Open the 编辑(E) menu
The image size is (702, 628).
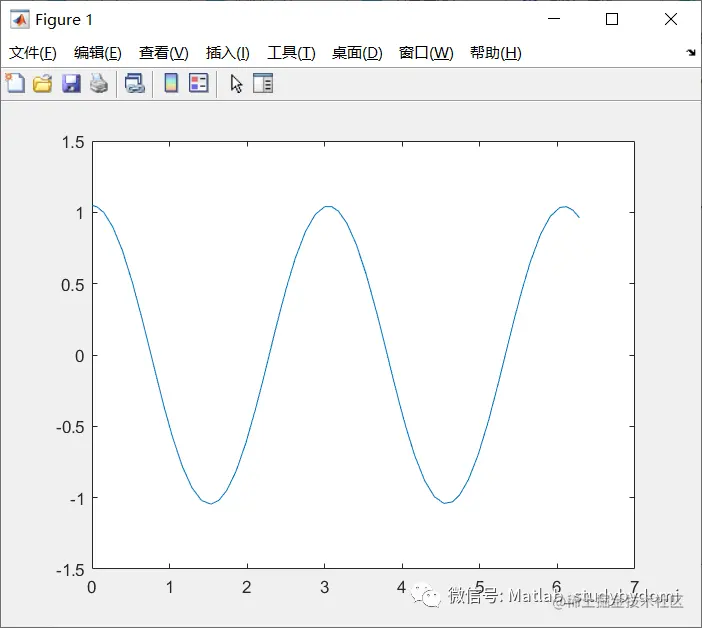click(98, 53)
